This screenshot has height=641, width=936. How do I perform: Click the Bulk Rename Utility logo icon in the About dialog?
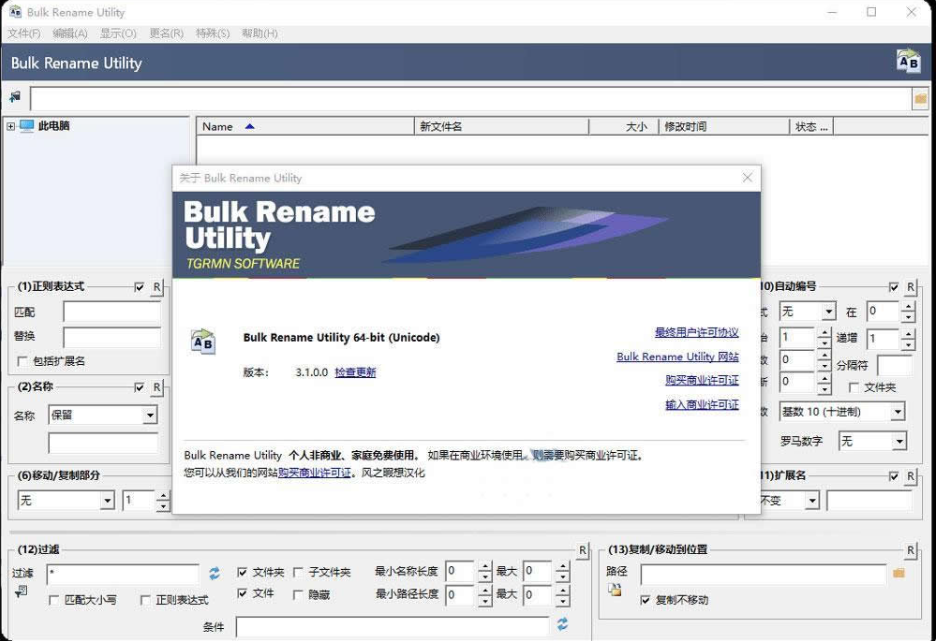[203, 342]
